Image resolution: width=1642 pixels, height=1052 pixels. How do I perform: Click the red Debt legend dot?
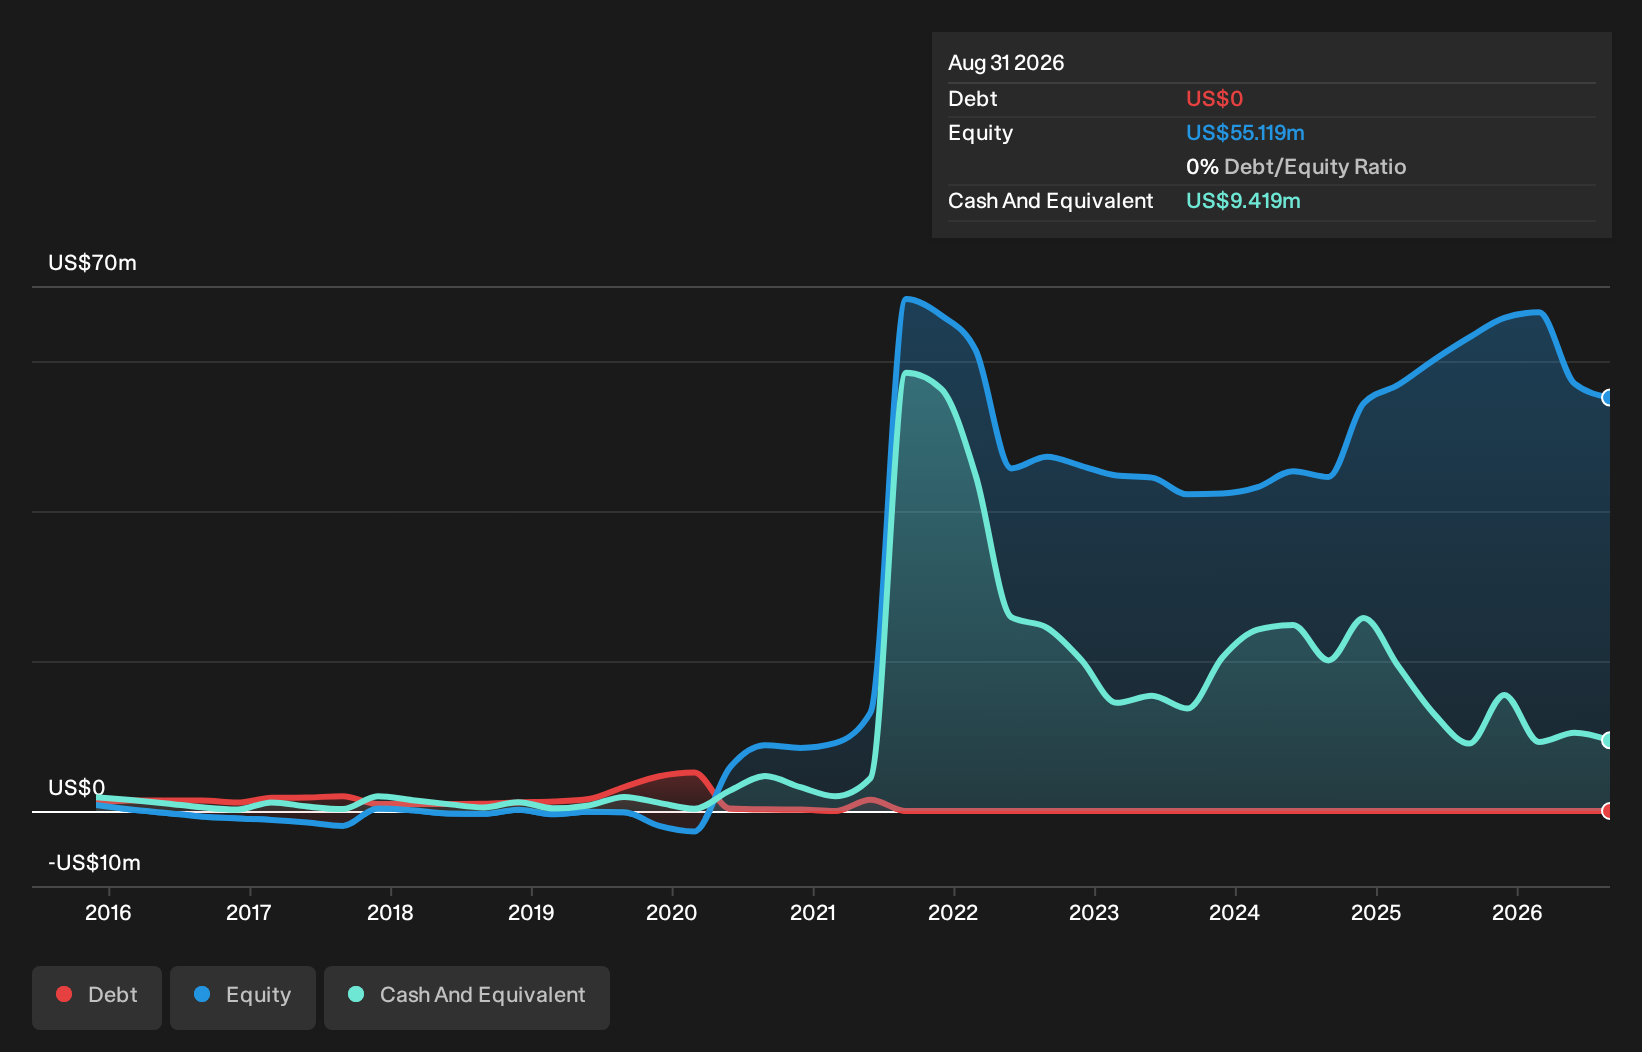(64, 994)
